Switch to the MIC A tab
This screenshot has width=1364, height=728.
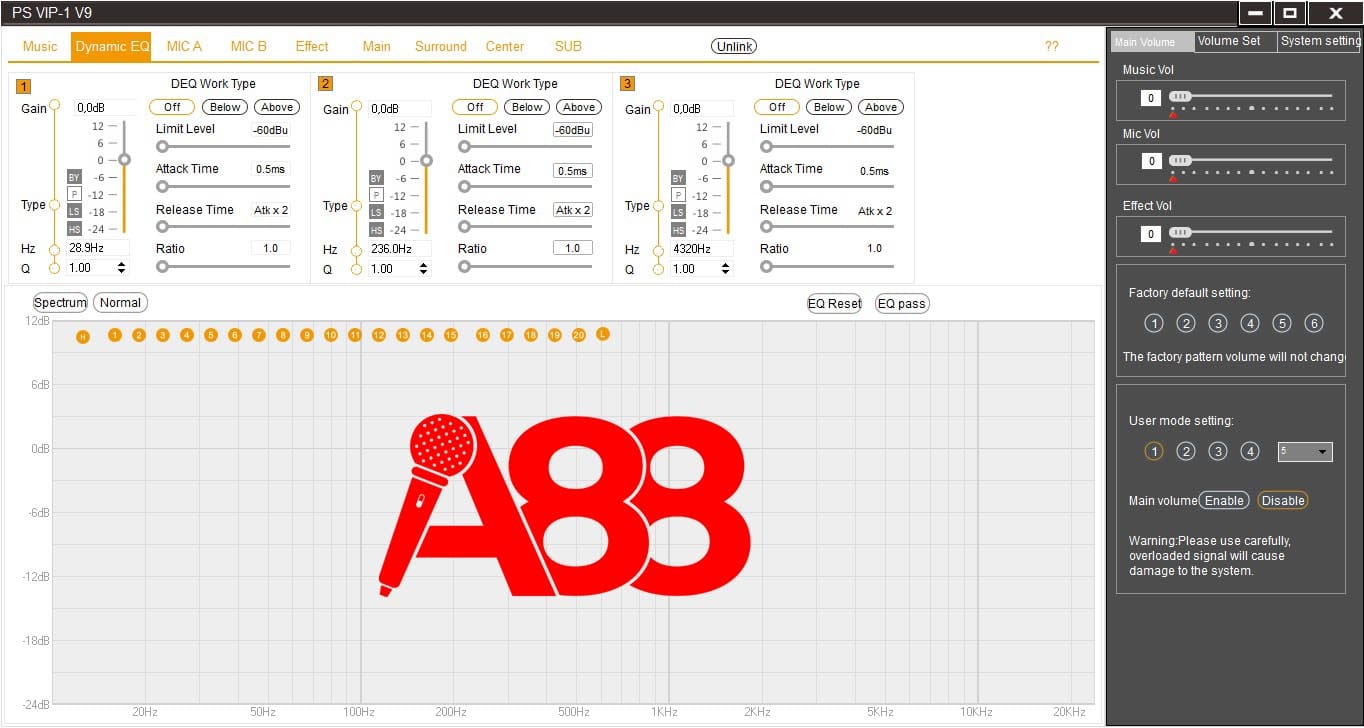[184, 46]
